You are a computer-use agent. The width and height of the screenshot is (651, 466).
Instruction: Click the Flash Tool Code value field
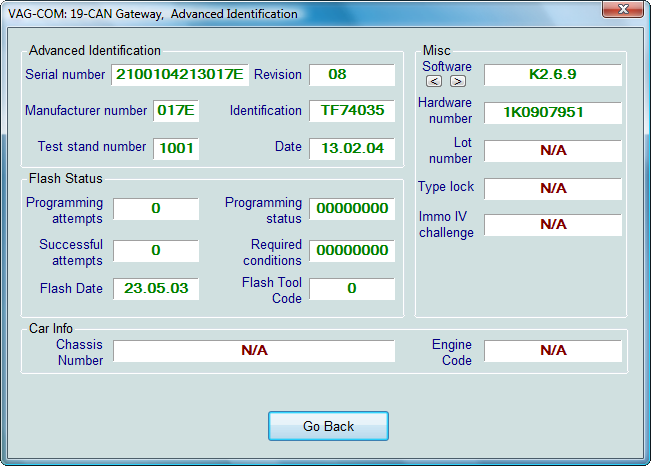click(352, 289)
